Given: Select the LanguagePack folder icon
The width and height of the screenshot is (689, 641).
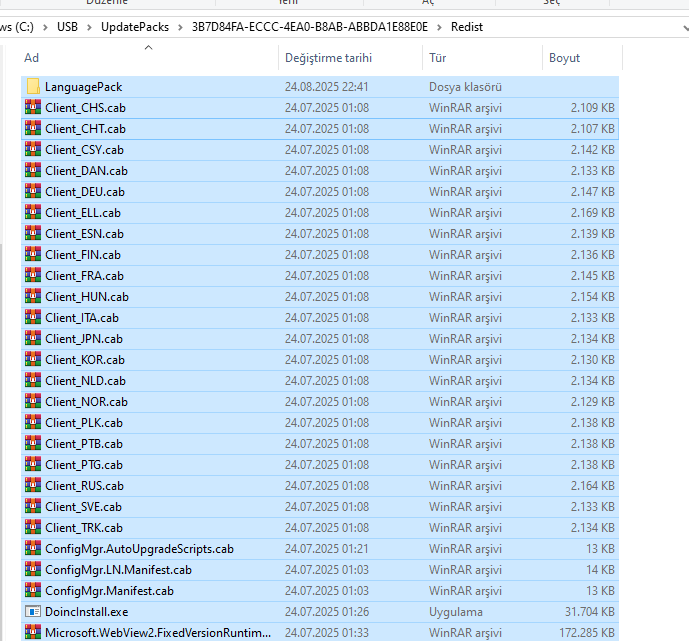Looking at the screenshot, I should (33, 87).
